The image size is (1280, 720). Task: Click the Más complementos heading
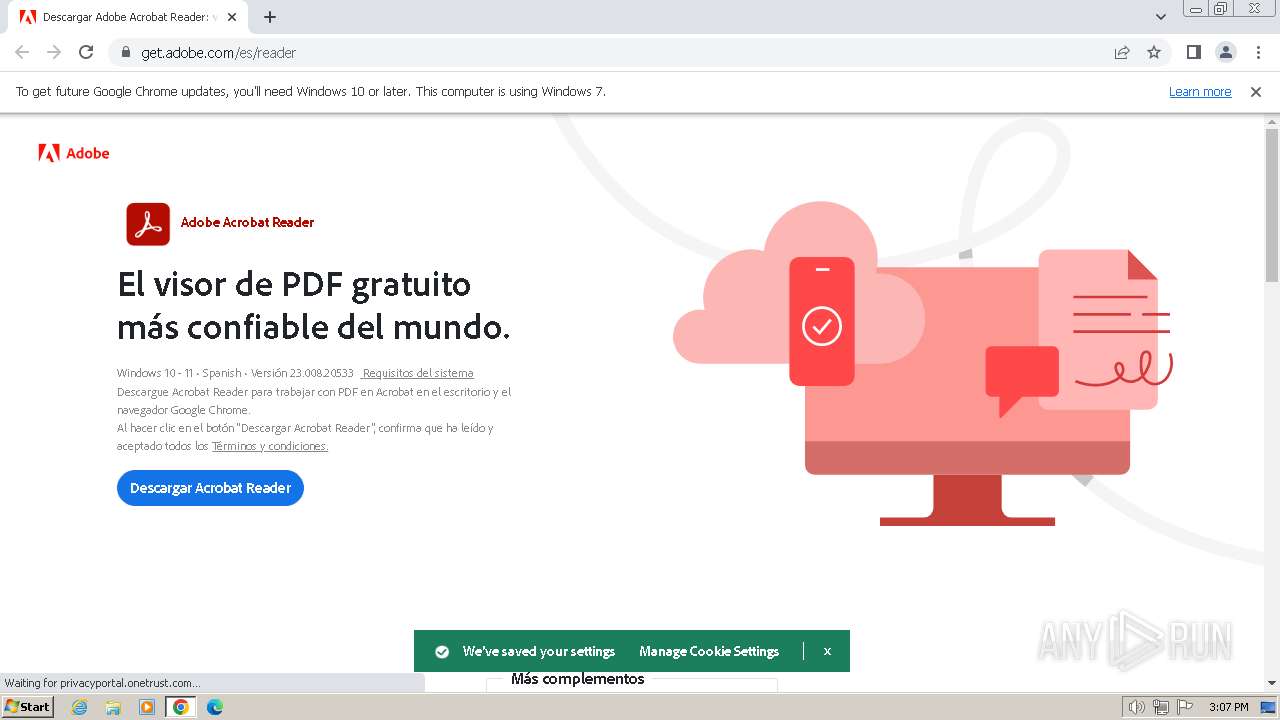point(578,679)
